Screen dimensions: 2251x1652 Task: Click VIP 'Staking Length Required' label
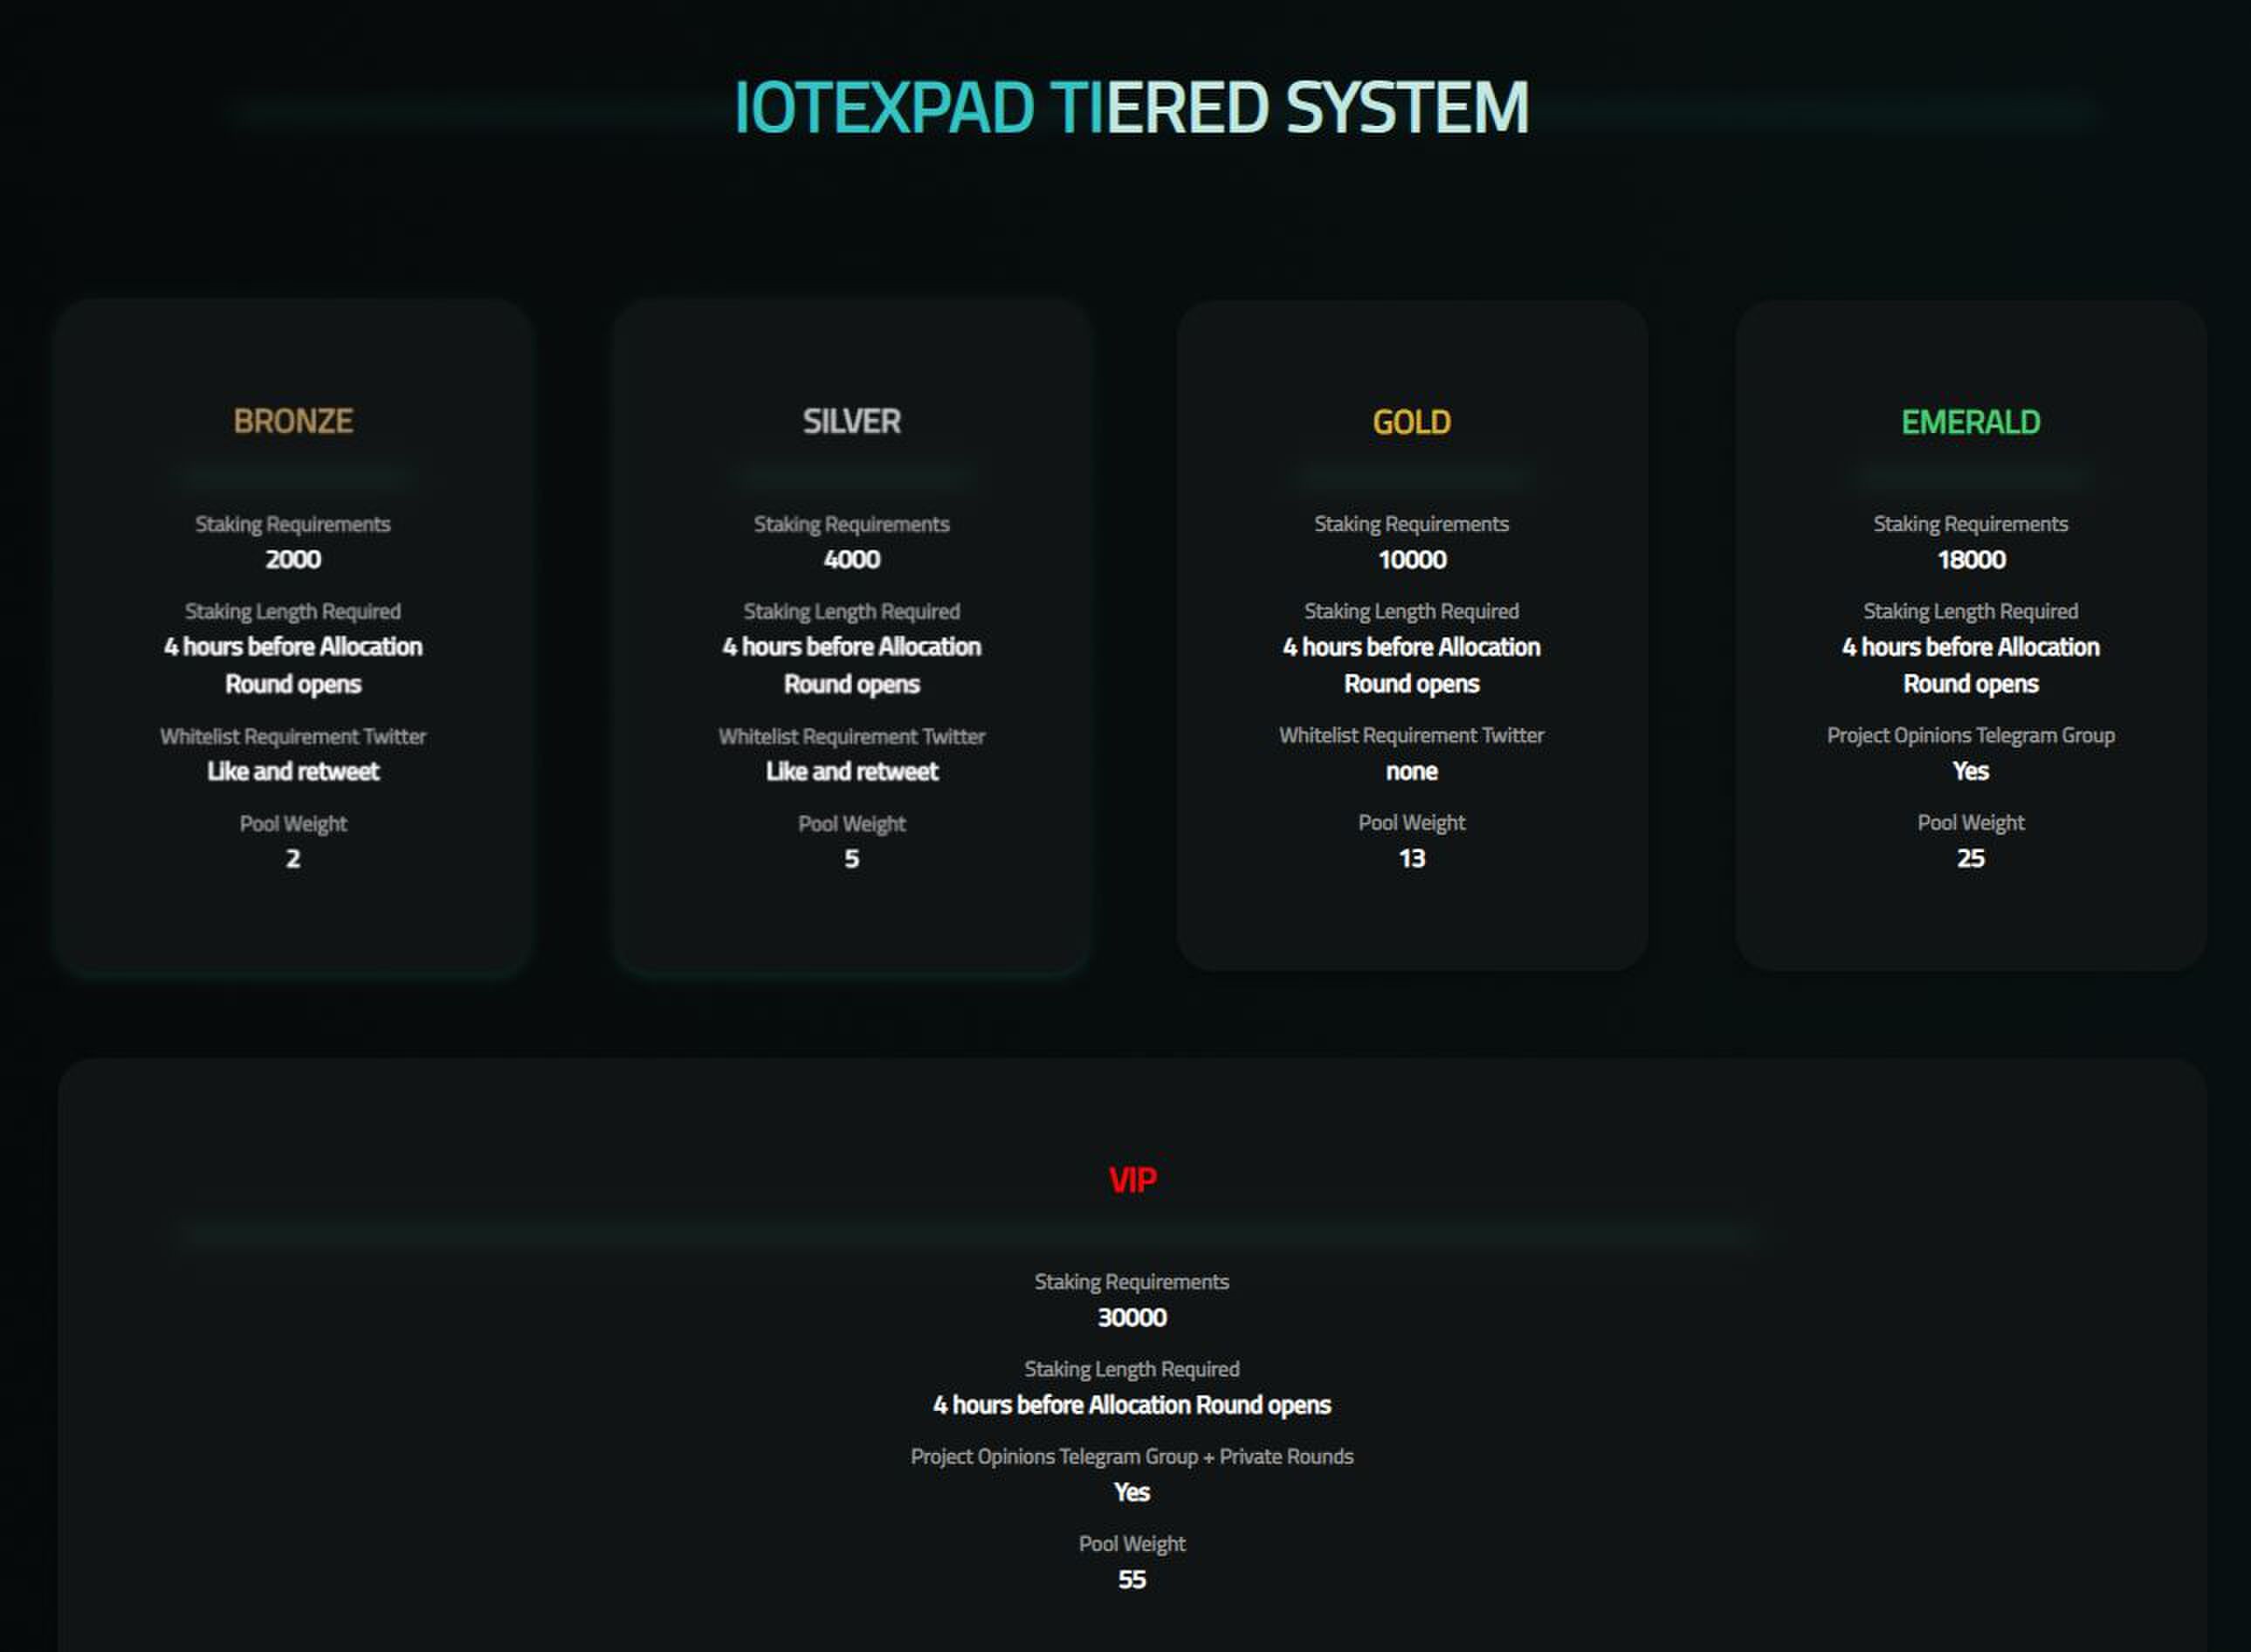point(1132,1369)
